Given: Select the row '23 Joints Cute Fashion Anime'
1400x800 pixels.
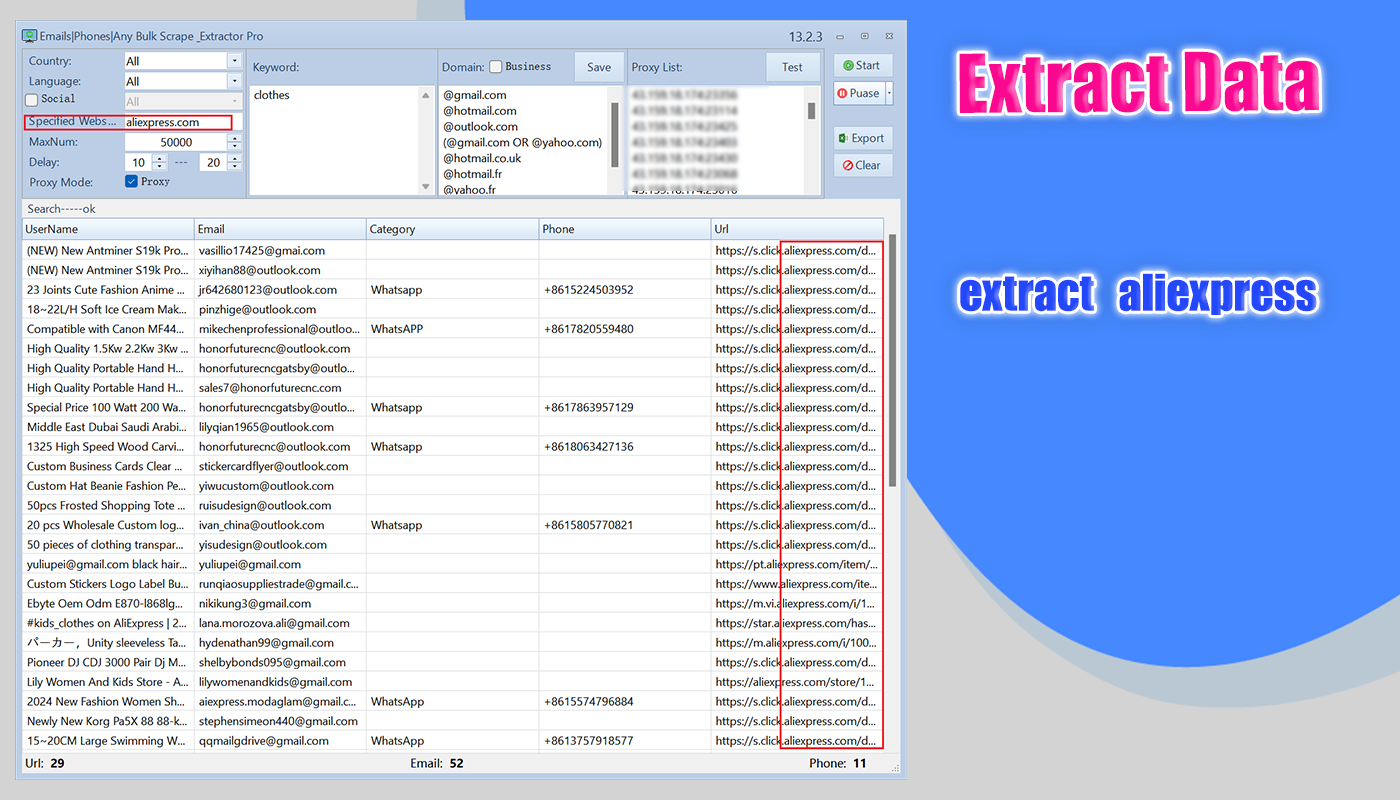Looking at the screenshot, I should pos(453,290).
